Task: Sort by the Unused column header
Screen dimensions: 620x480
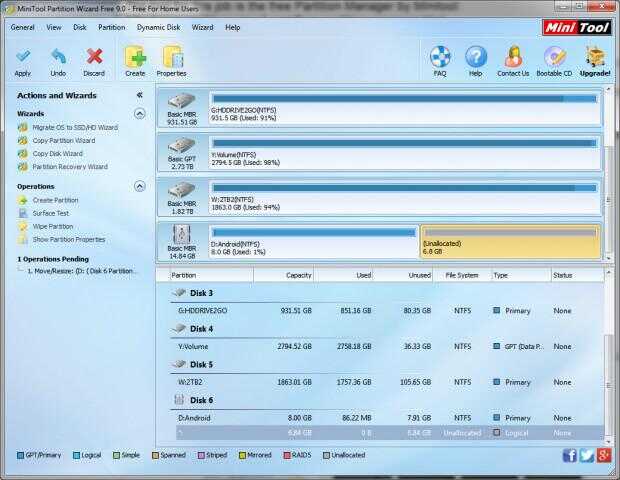Action: (x=403, y=275)
